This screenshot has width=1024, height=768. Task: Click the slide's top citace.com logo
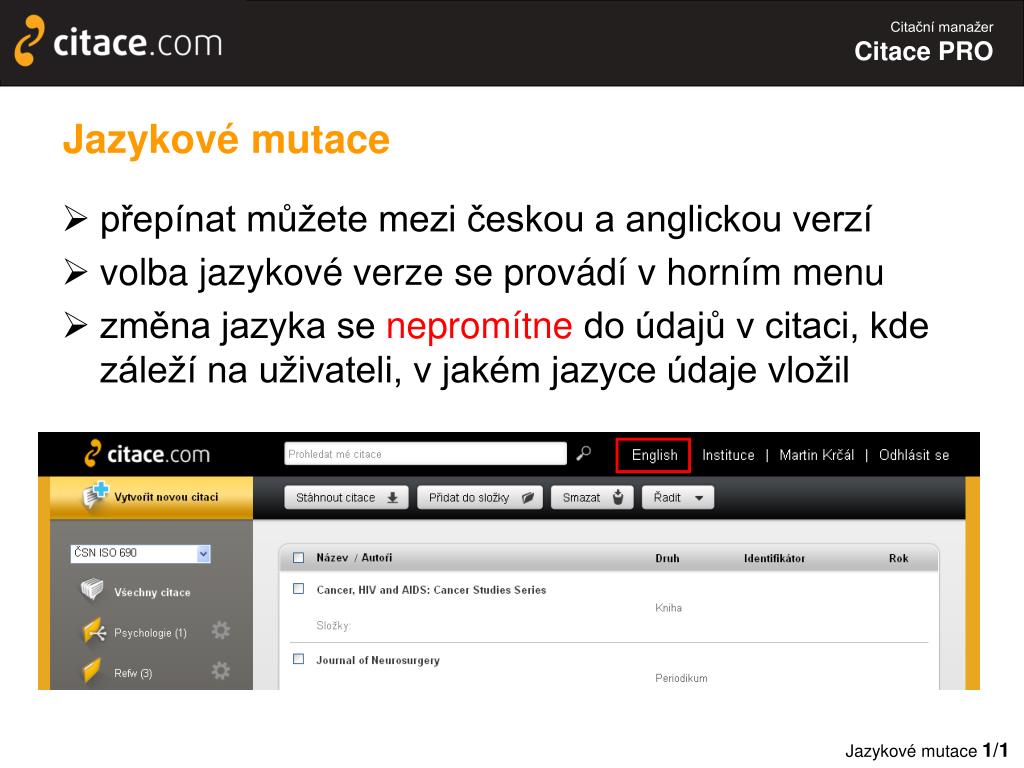[118, 41]
